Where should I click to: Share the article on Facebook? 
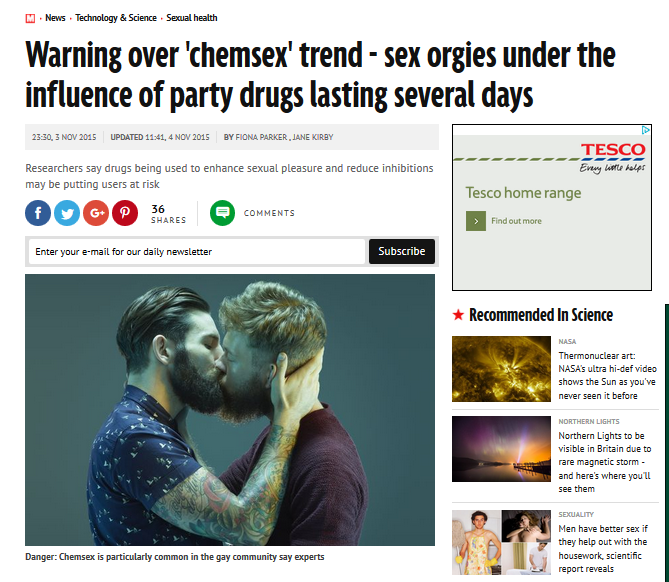coord(38,213)
